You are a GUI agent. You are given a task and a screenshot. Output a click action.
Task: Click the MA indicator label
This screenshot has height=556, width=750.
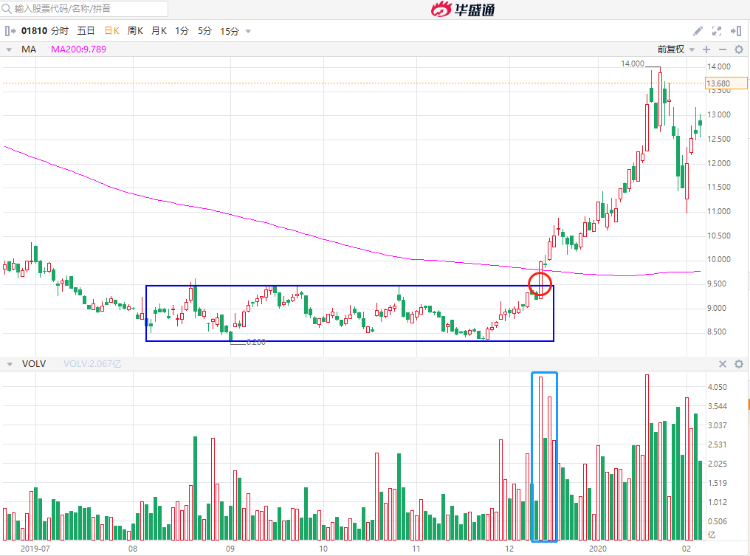[29, 49]
